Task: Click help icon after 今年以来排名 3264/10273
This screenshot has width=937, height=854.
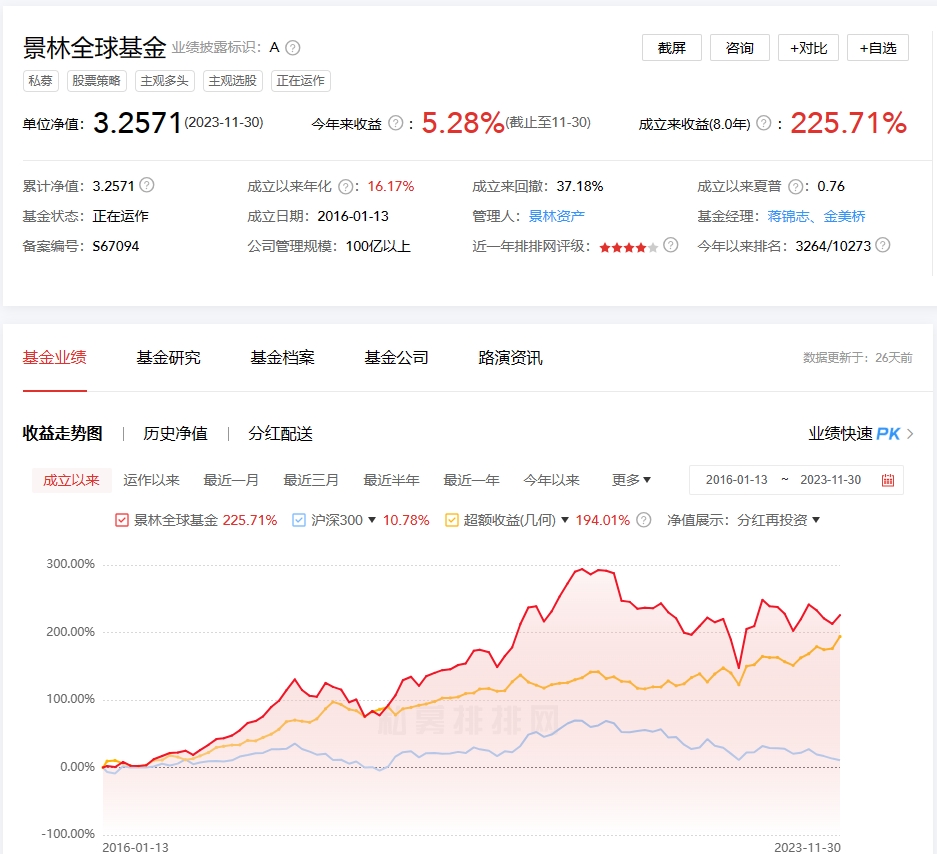Action: tap(883, 245)
